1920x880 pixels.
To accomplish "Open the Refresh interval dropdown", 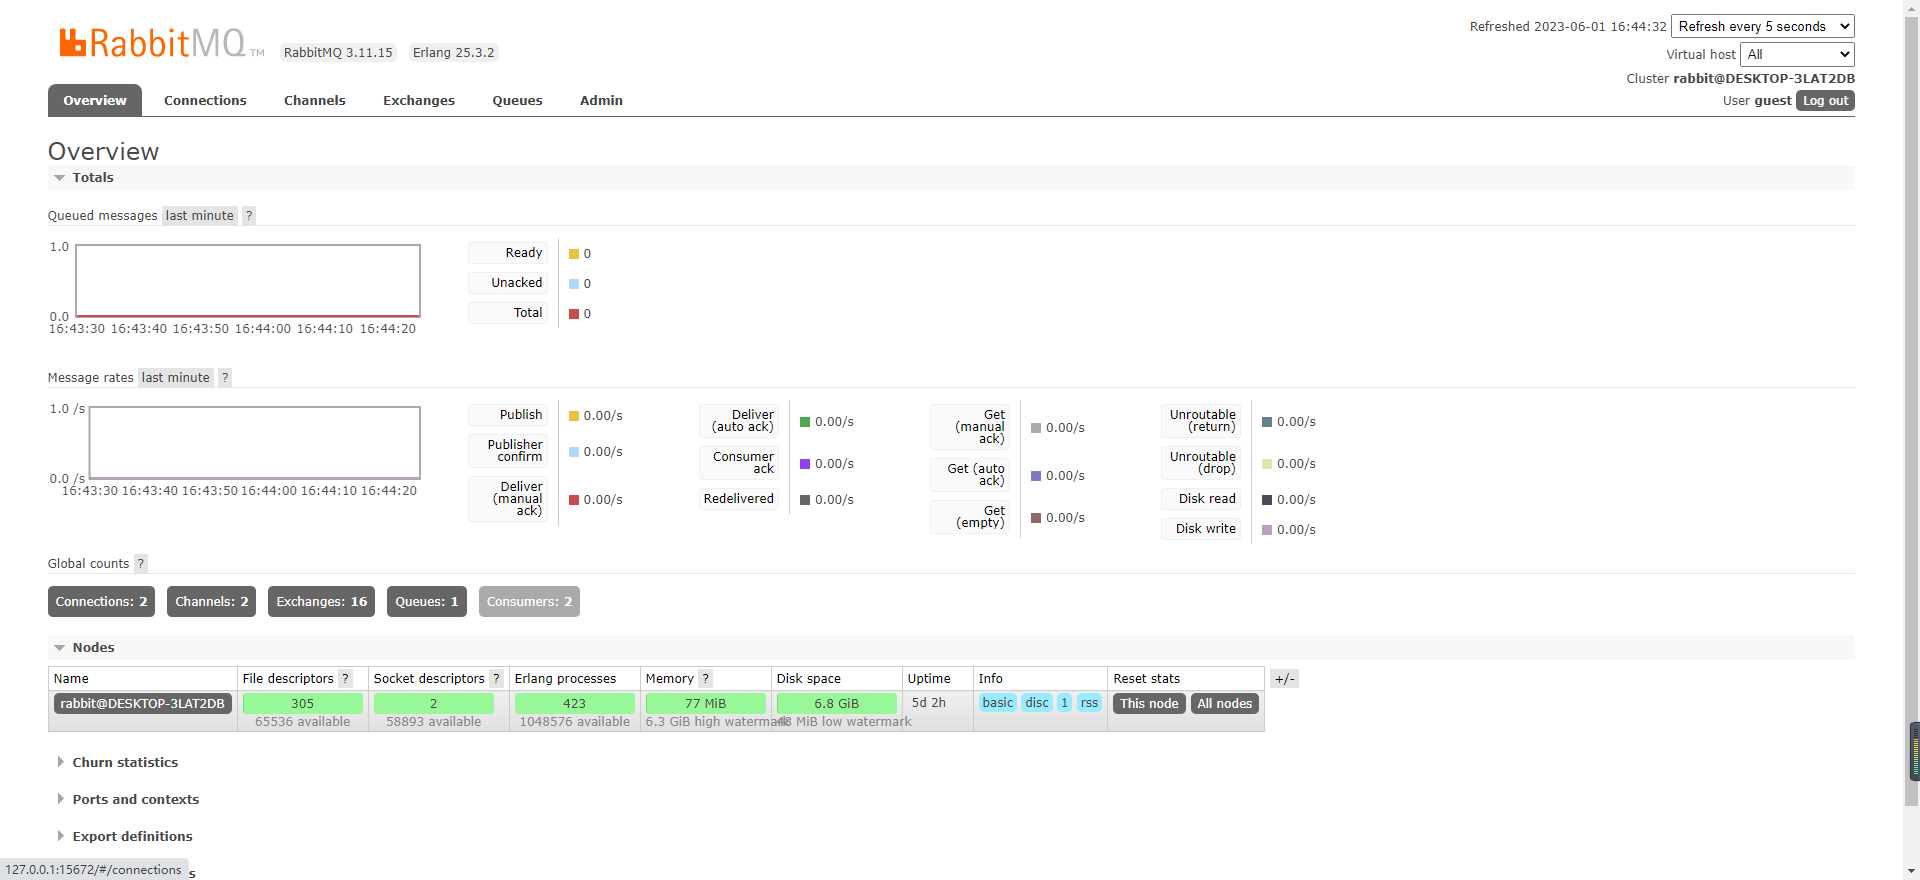I will [x=1762, y=27].
